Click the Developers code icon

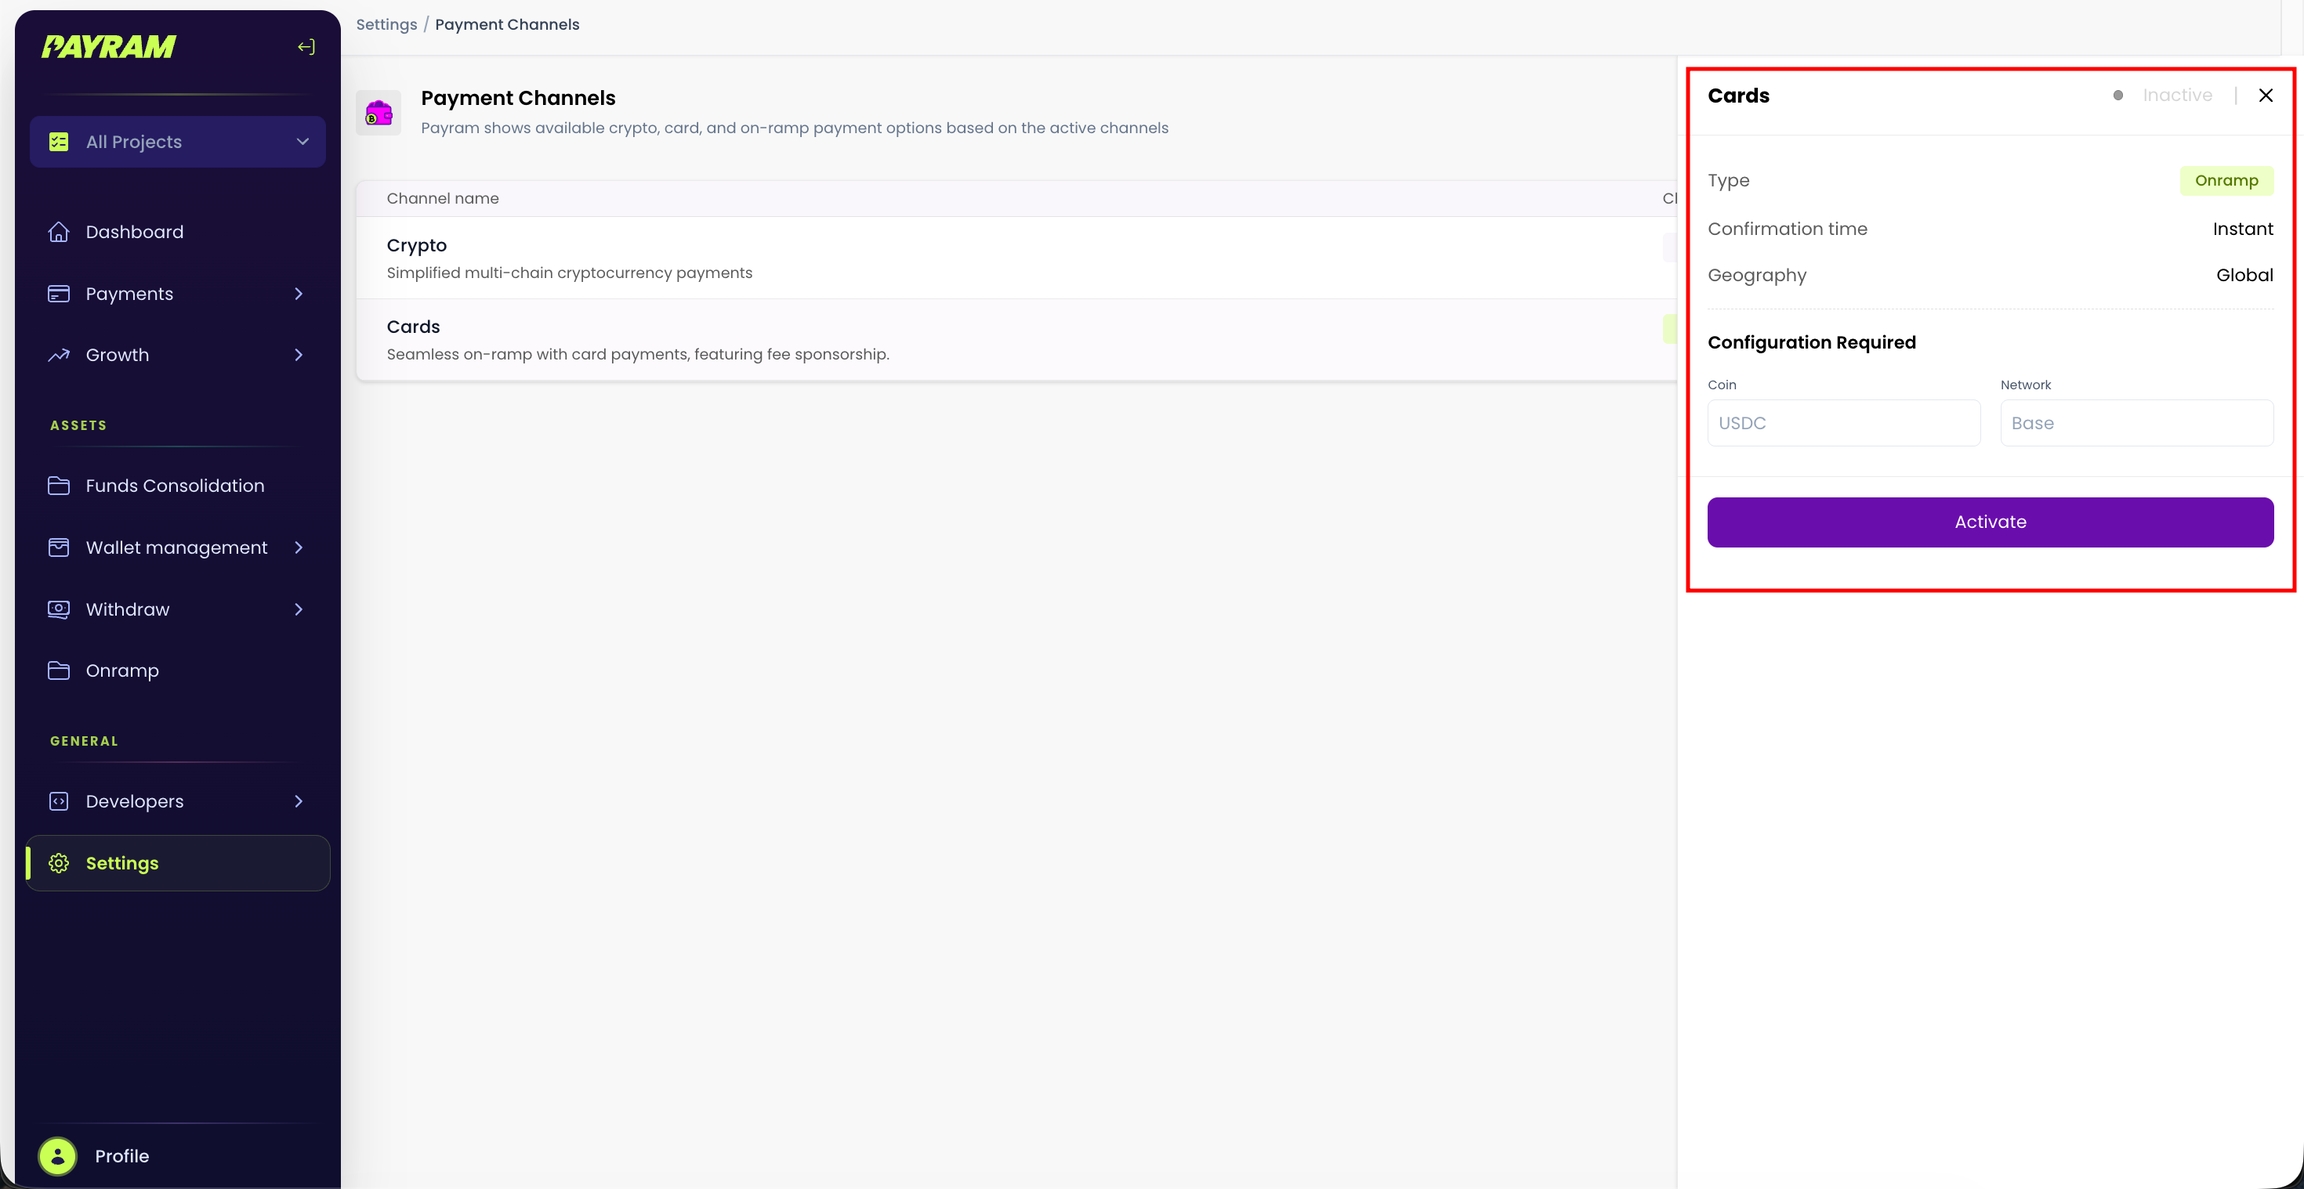(59, 801)
